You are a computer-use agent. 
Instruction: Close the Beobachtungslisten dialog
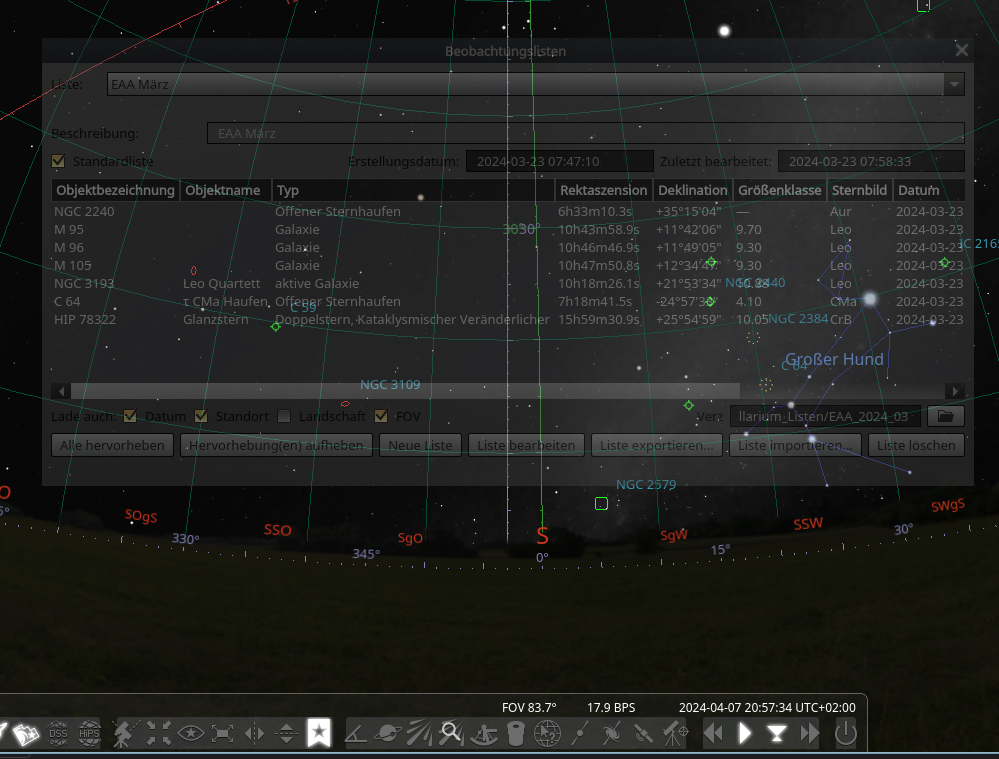(961, 50)
